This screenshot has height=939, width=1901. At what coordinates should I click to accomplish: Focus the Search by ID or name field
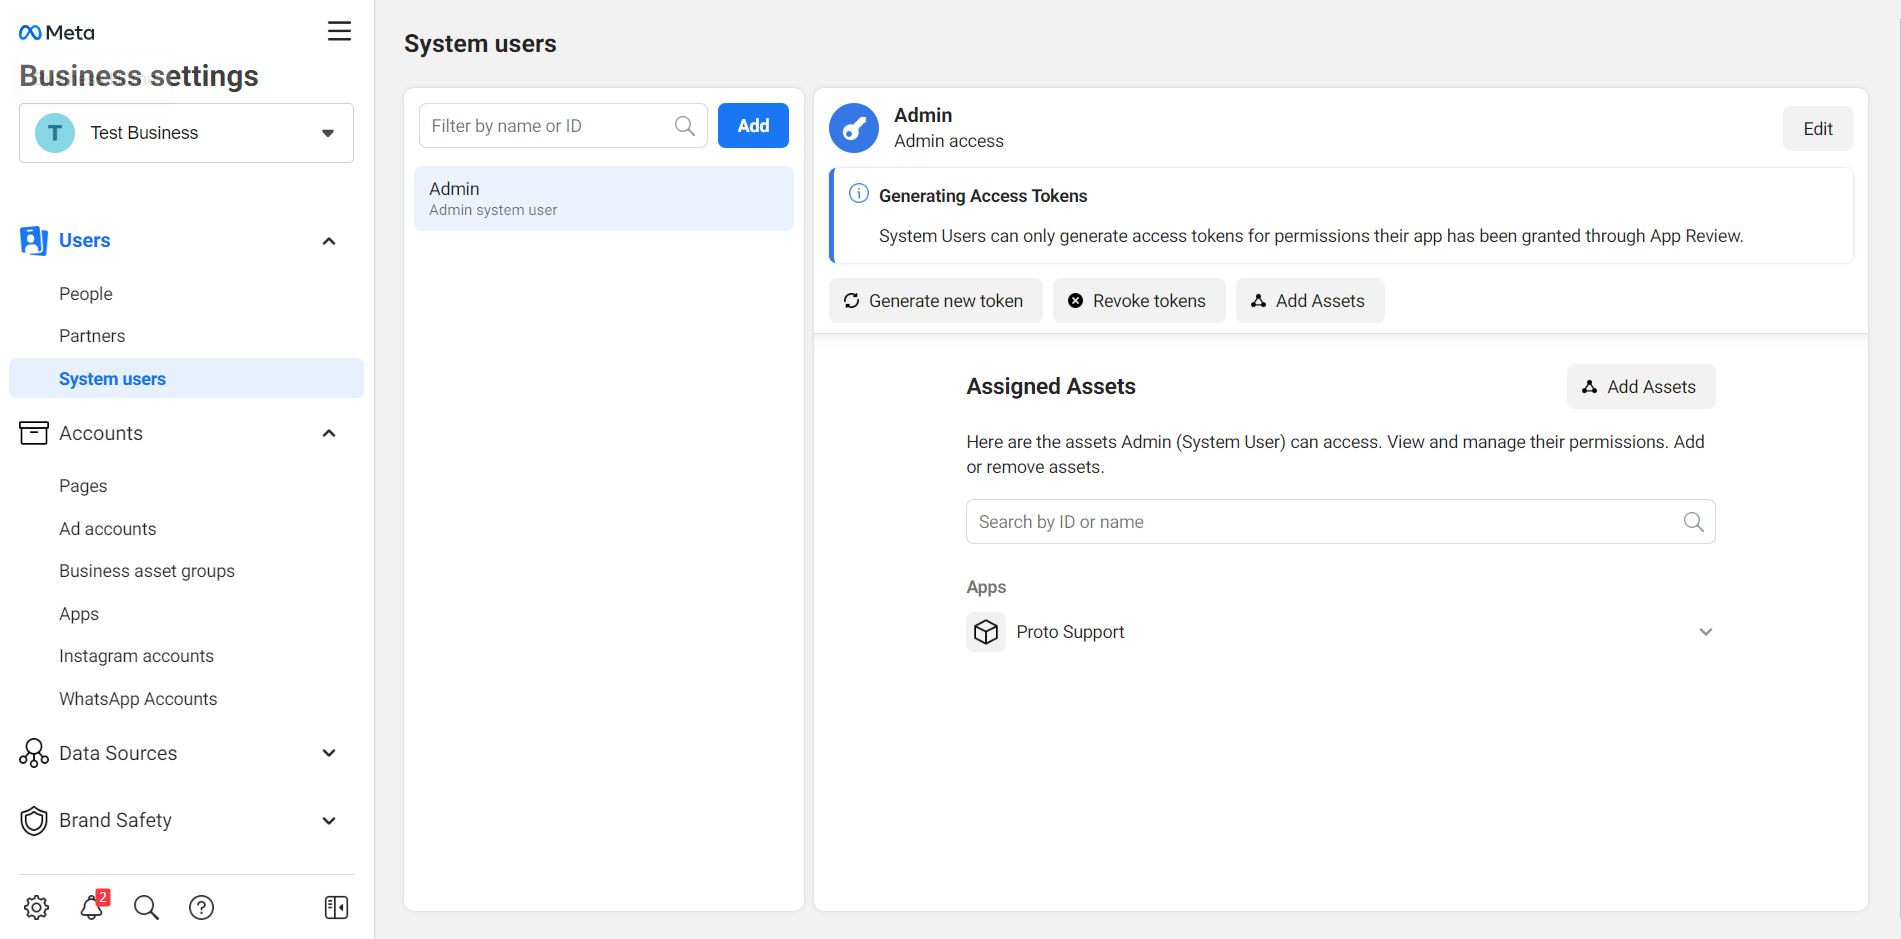click(x=1340, y=522)
